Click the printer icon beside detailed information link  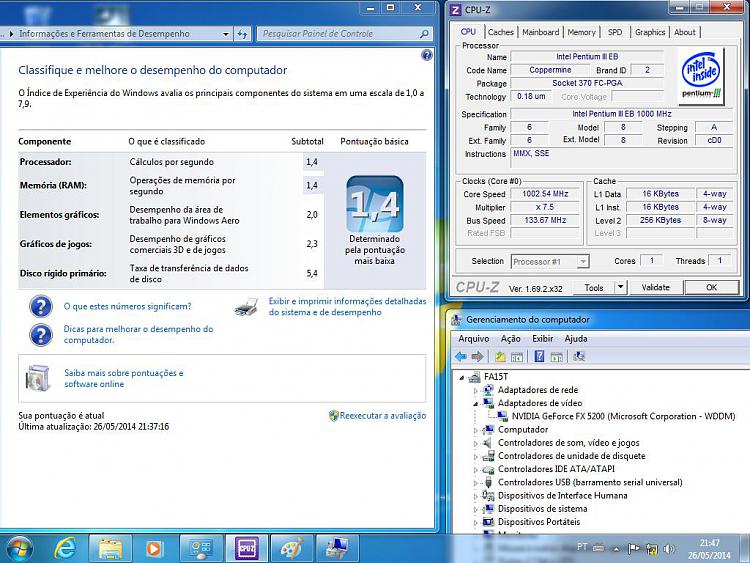247,307
